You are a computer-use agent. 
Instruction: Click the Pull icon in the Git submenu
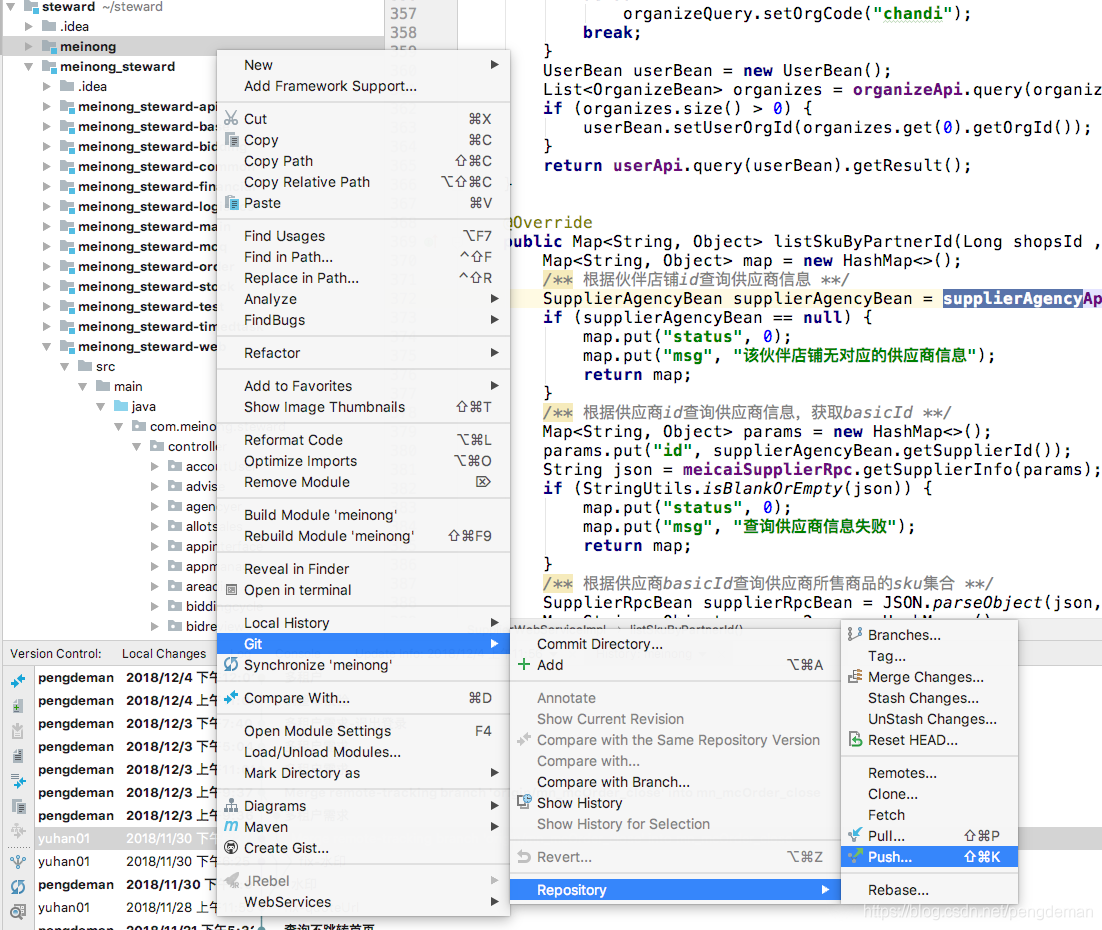(x=854, y=836)
